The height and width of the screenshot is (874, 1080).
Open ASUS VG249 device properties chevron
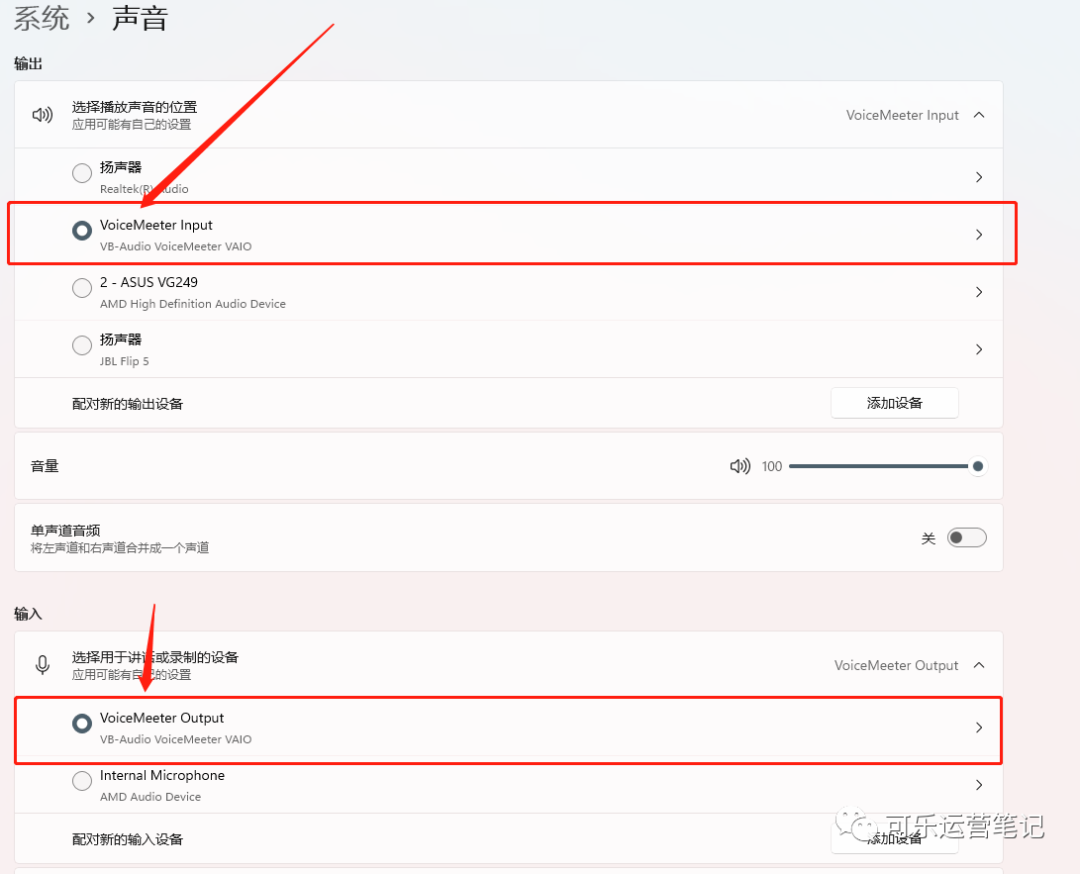pyautogui.click(x=979, y=292)
